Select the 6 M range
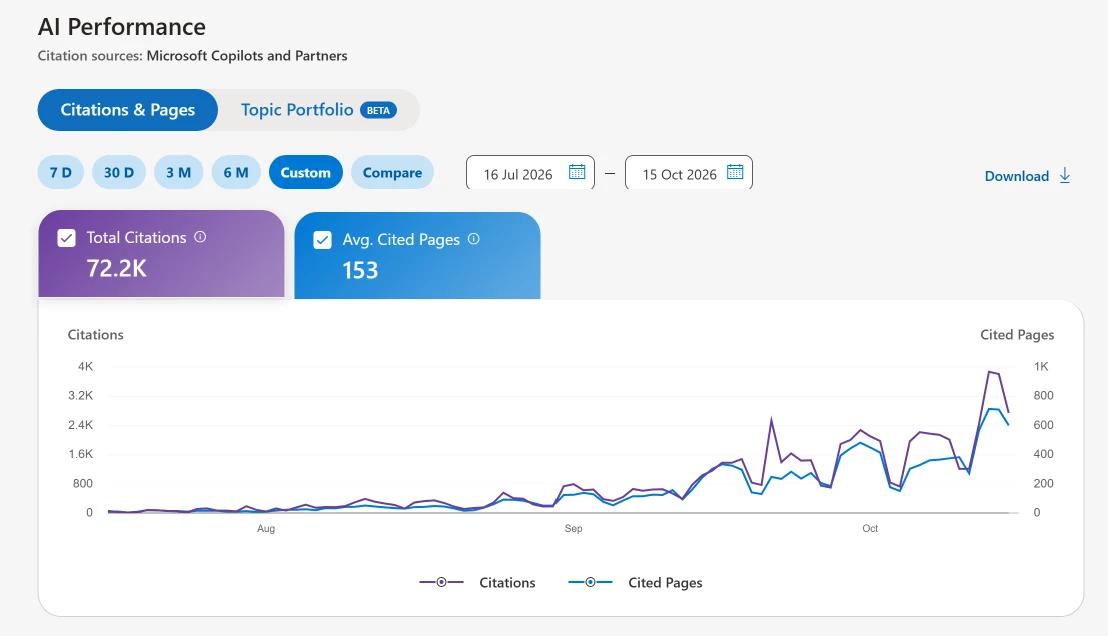Image resolution: width=1108 pixels, height=636 pixels. tap(236, 172)
